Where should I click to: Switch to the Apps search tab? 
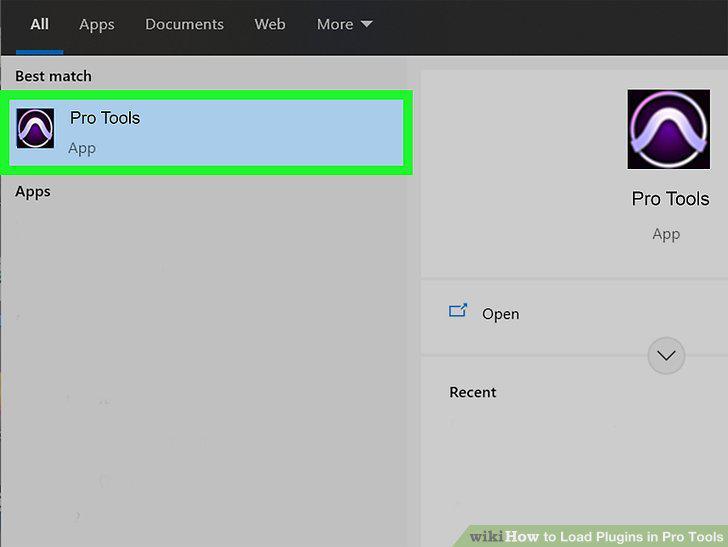pos(97,24)
